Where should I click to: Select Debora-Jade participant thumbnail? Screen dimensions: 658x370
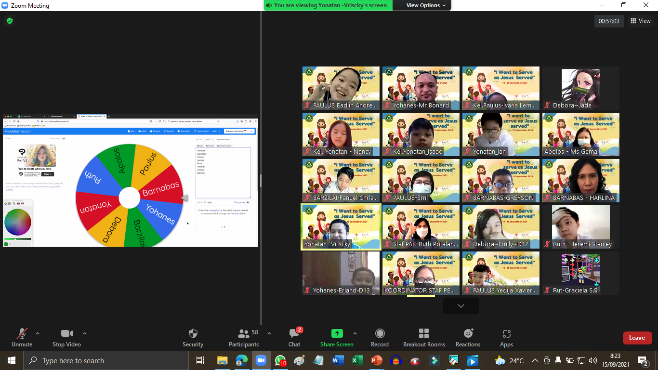point(581,88)
